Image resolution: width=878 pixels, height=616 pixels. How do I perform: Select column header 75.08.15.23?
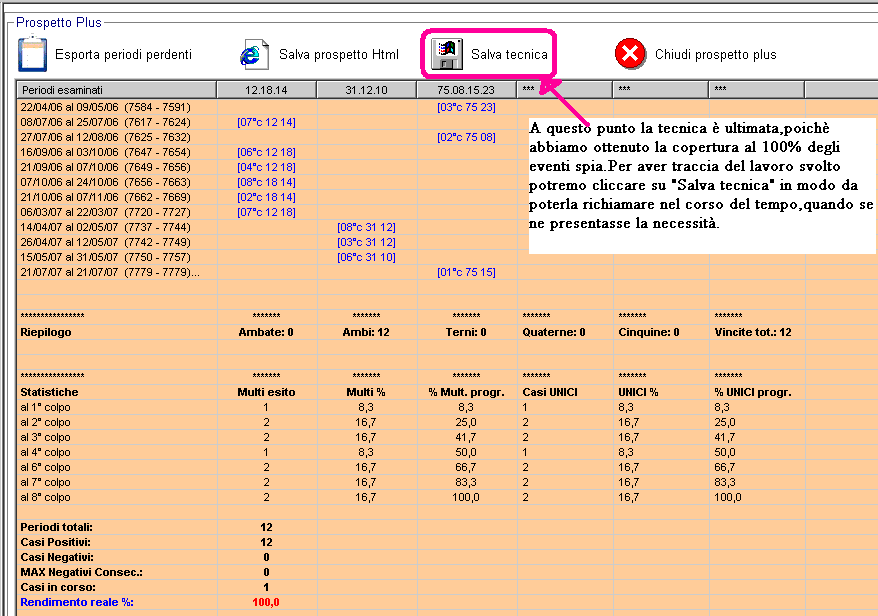pyautogui.click(x=466, y=90)
